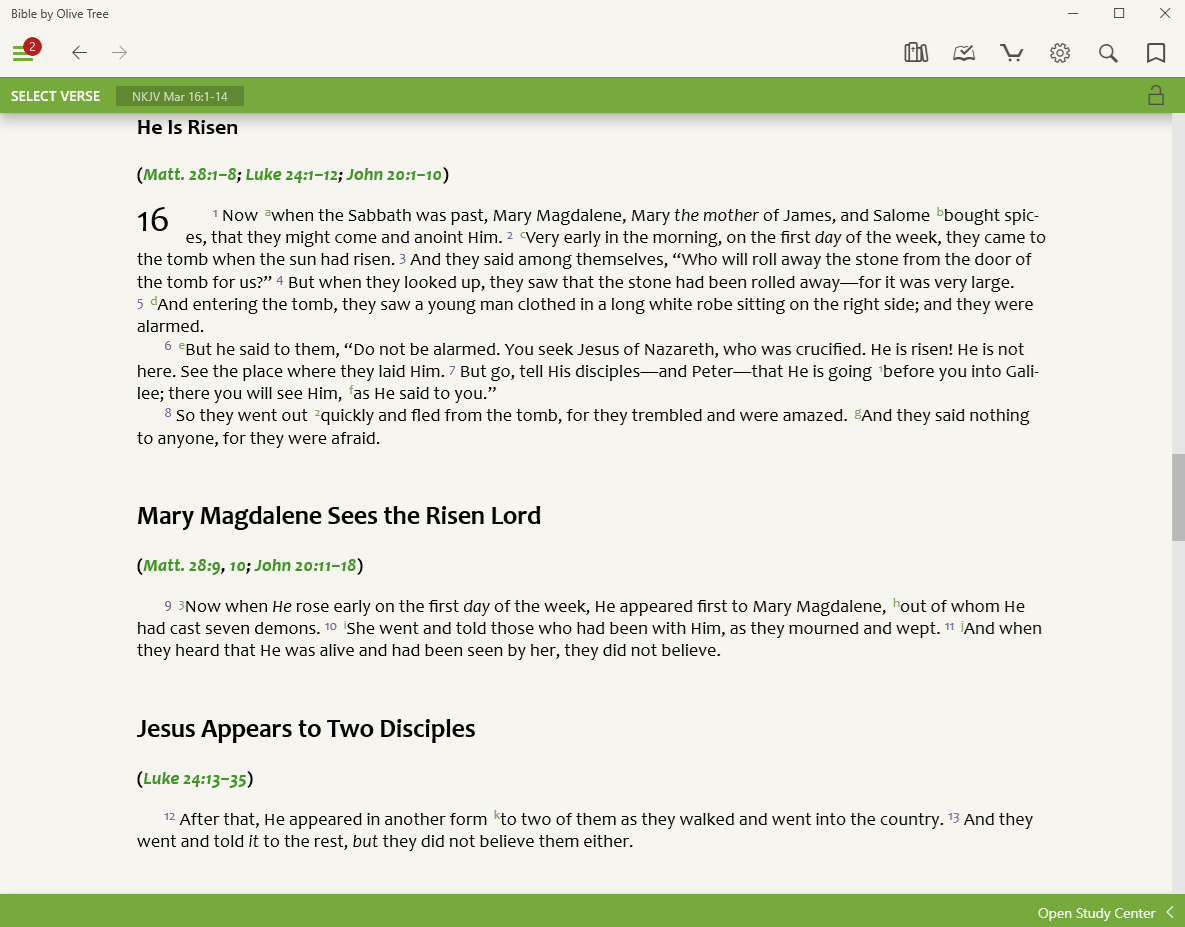Open the Library books icon

916,53
